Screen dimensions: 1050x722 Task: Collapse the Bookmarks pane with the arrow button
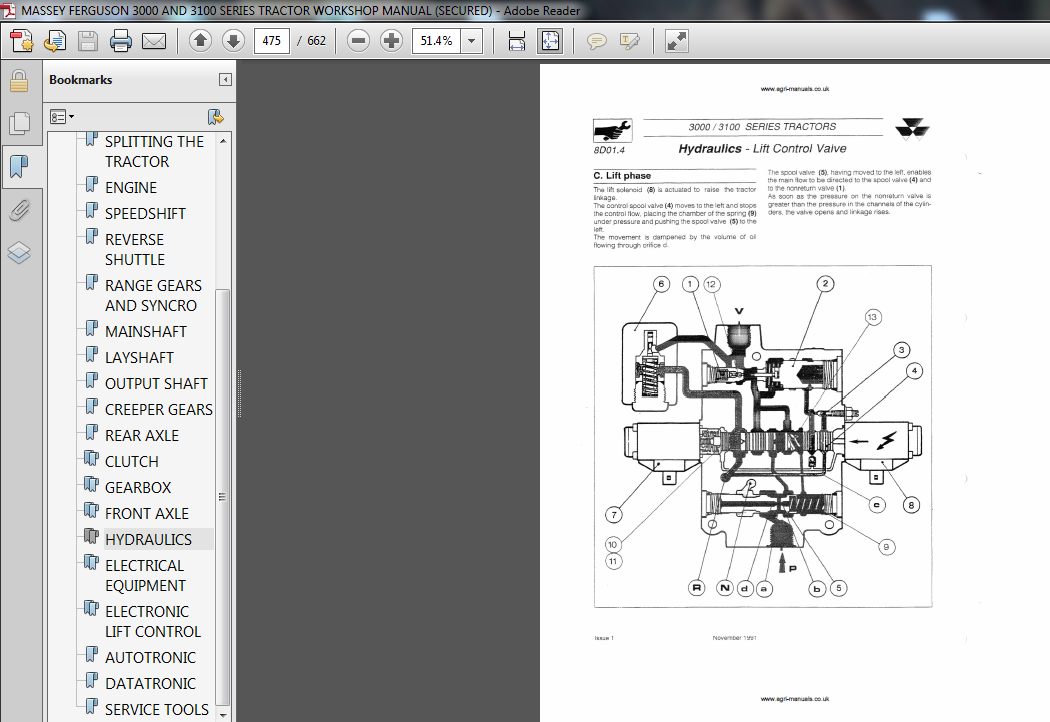click(226, 80)
